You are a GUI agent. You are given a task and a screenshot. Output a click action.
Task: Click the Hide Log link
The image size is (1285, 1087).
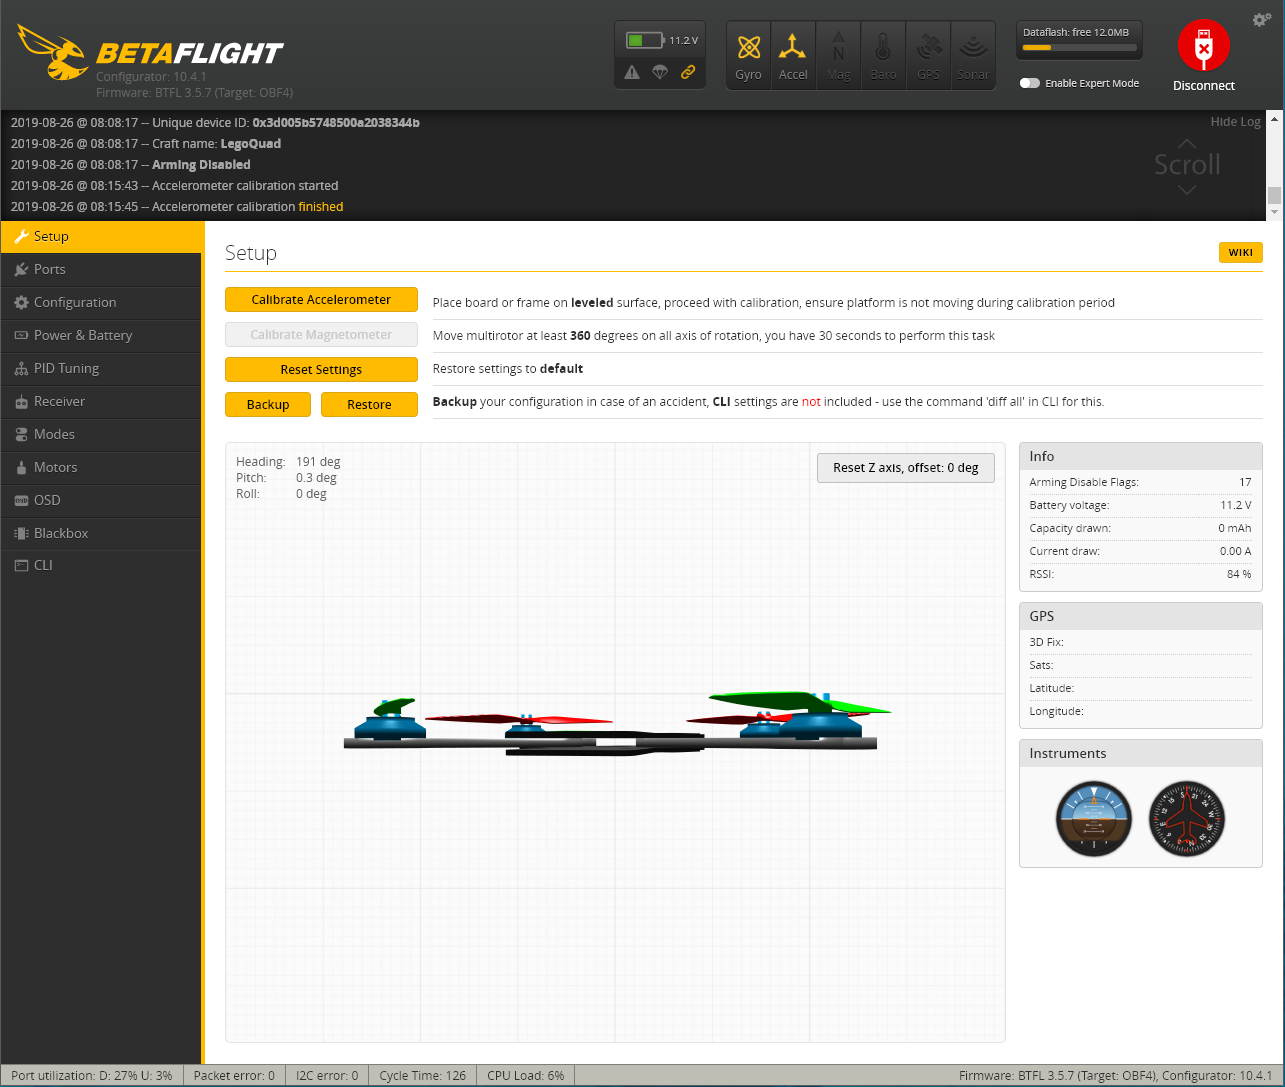tap(1235, 122)
